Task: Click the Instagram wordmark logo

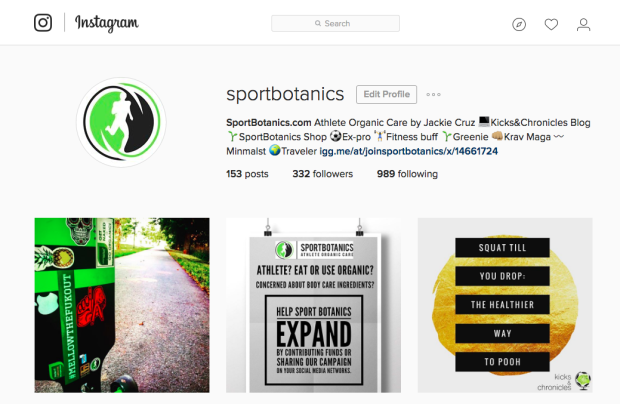Action: point(107,23)
